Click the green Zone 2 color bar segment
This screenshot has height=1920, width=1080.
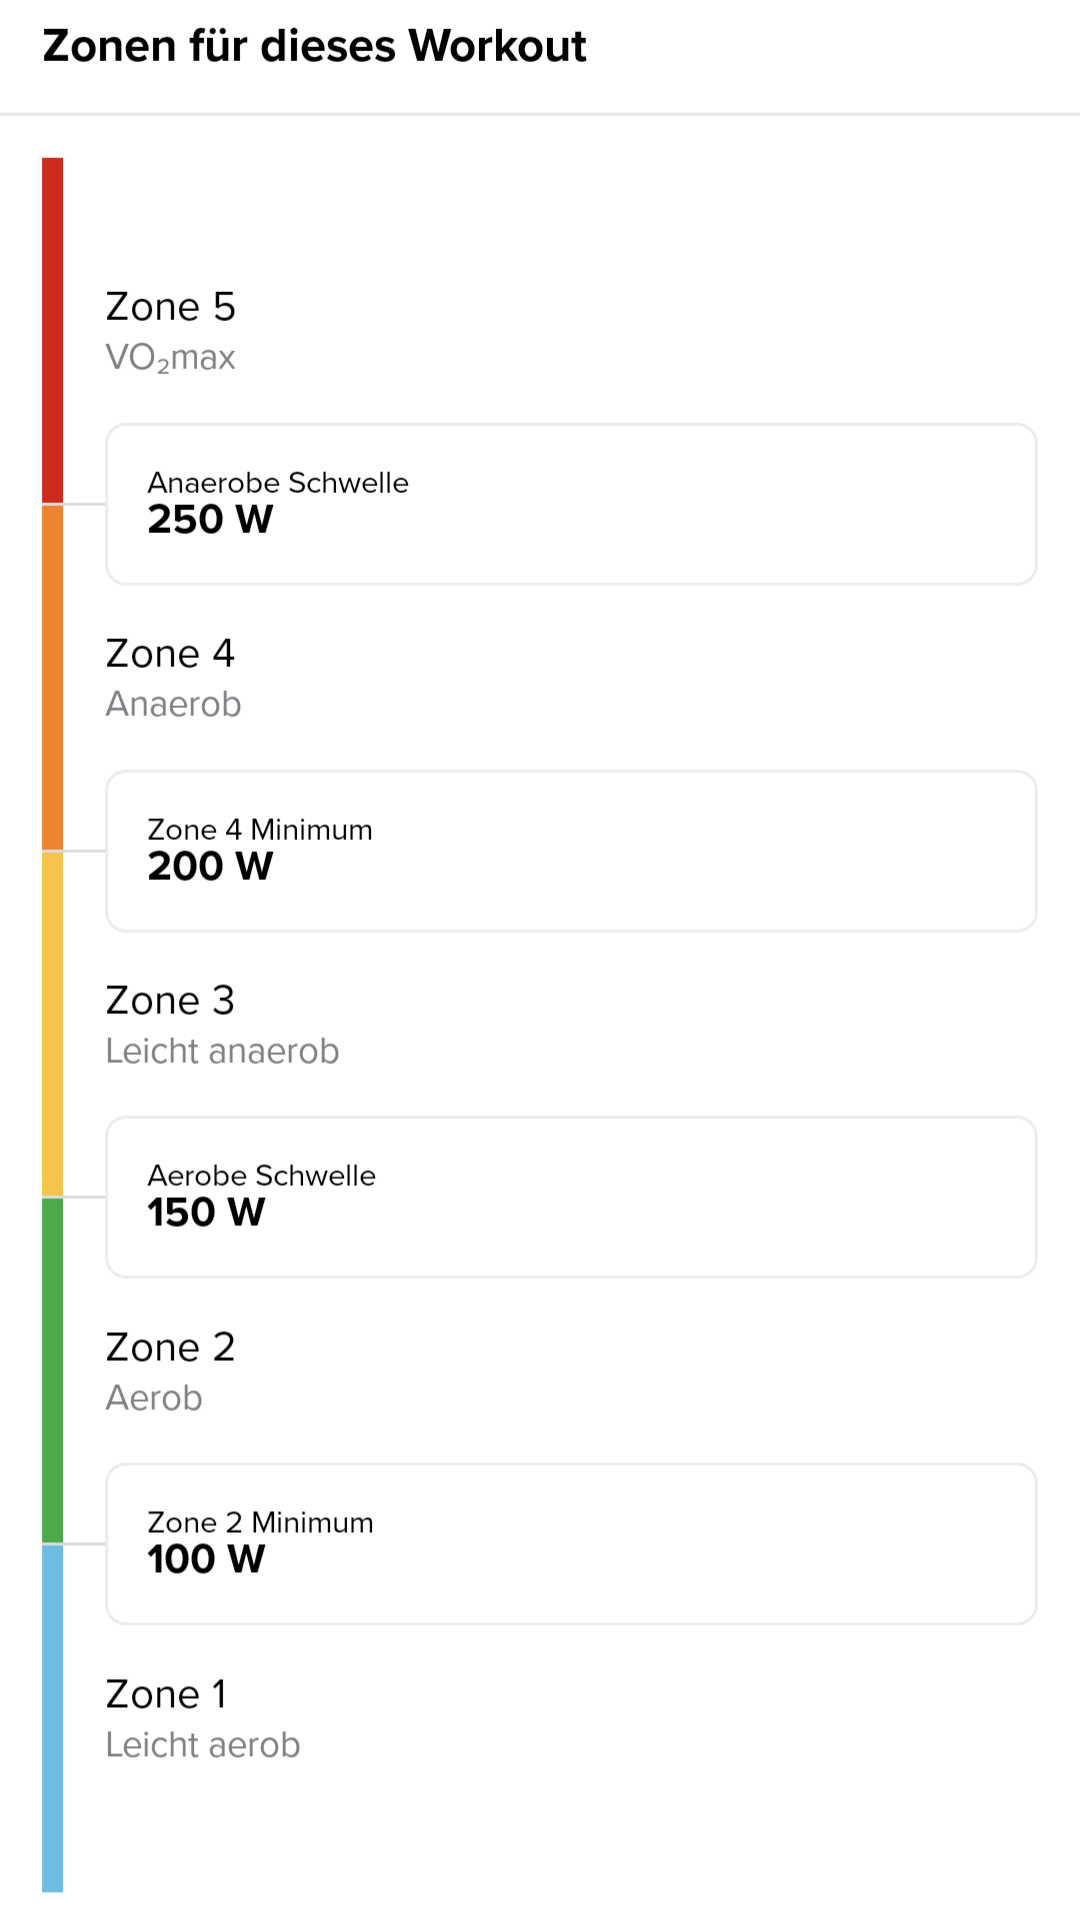(53, 1370)
